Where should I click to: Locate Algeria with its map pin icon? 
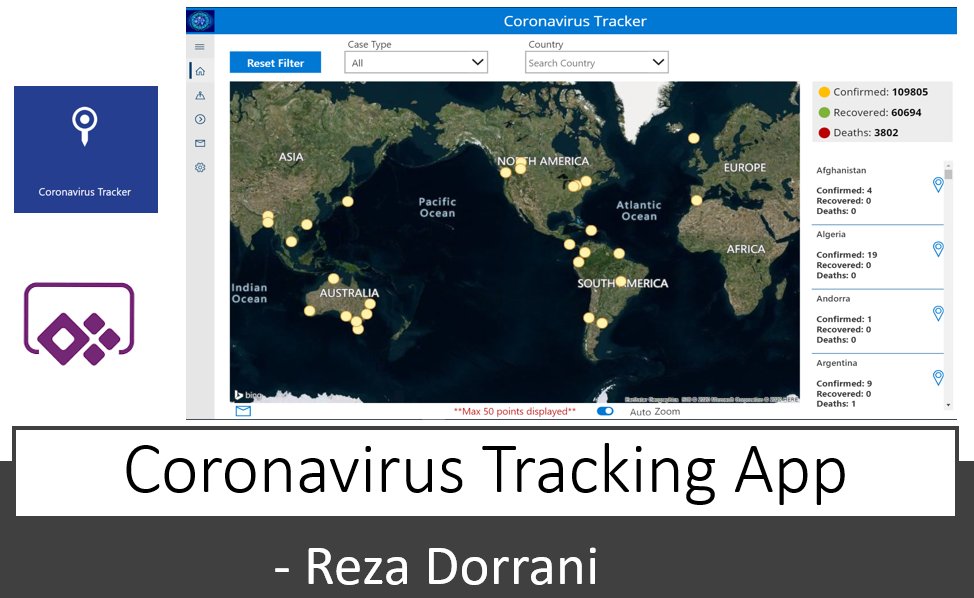[938, 249]
